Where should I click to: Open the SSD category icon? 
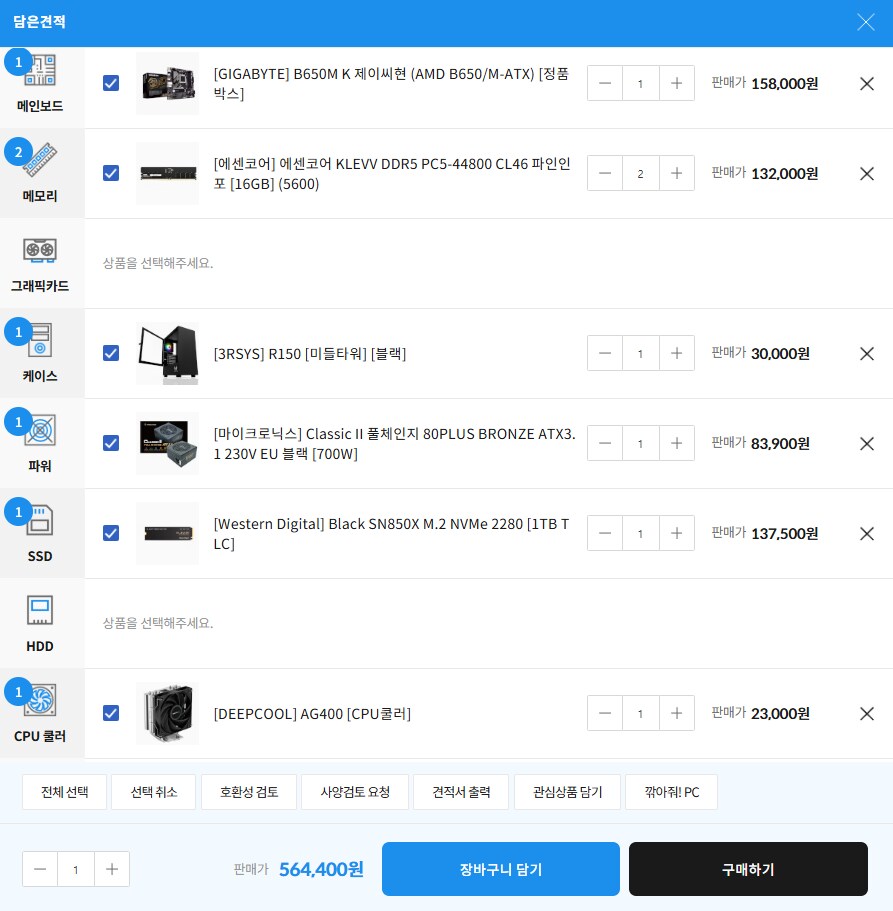(40, 521)
